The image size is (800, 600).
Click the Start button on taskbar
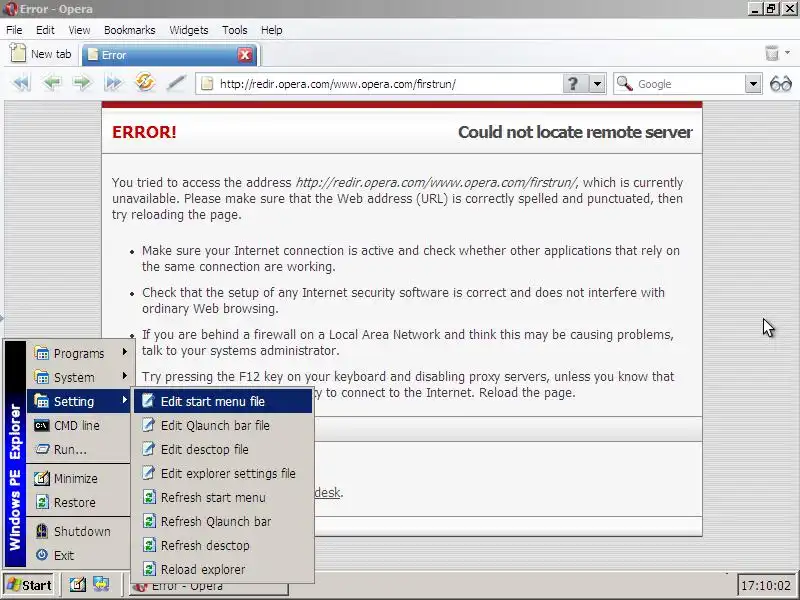29,585
